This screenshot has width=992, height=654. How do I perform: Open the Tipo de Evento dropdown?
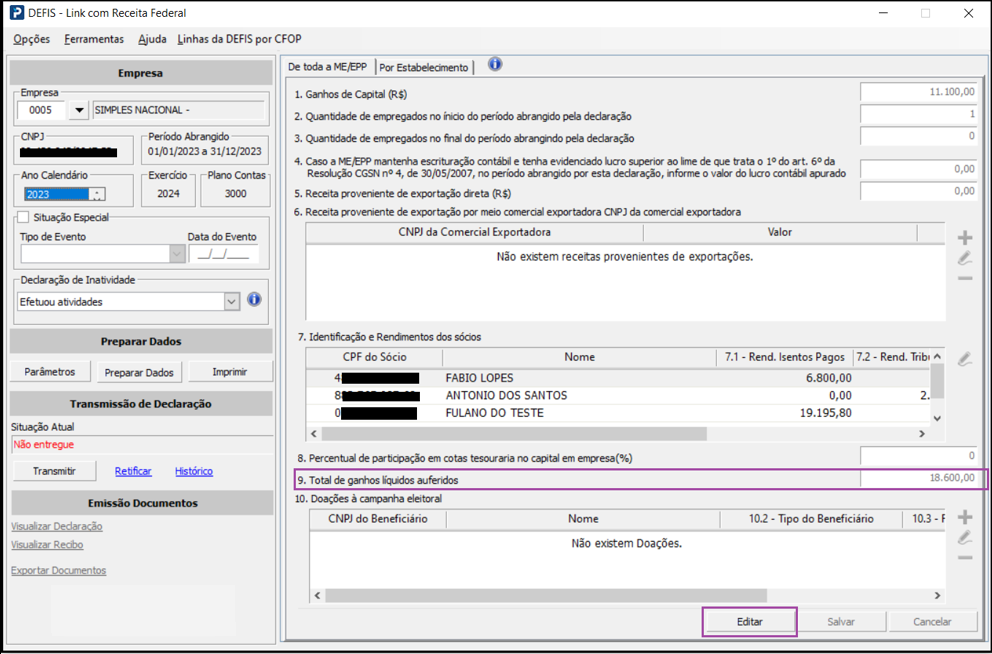pyautogui.click(x=177, y=254)
